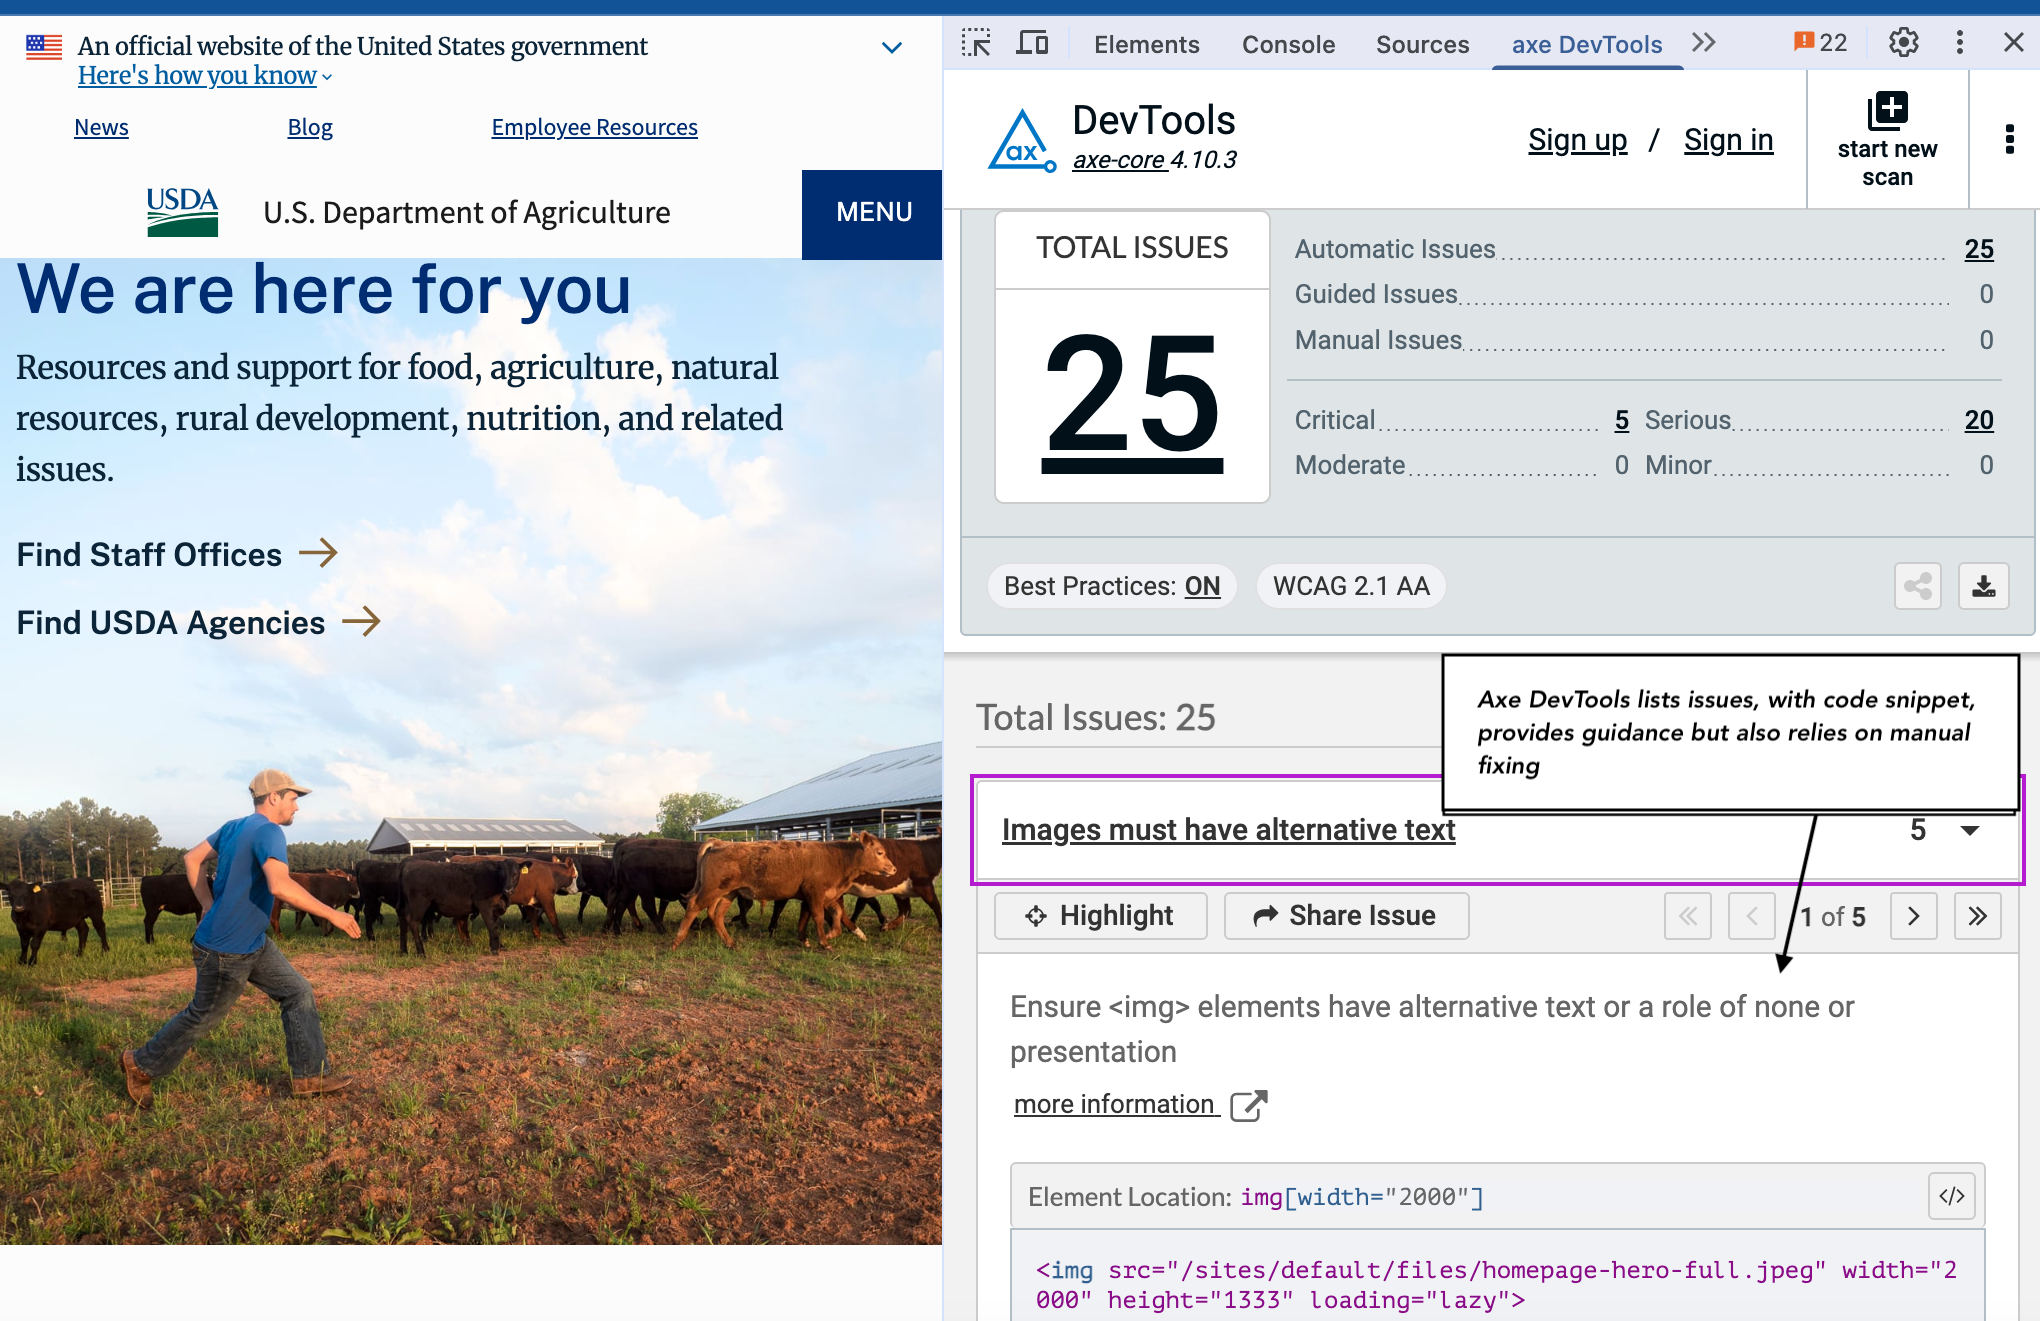Open the Sources tab
Image resolution: width=2040 pixels, height=1321 pixels.
[1422, 45]
